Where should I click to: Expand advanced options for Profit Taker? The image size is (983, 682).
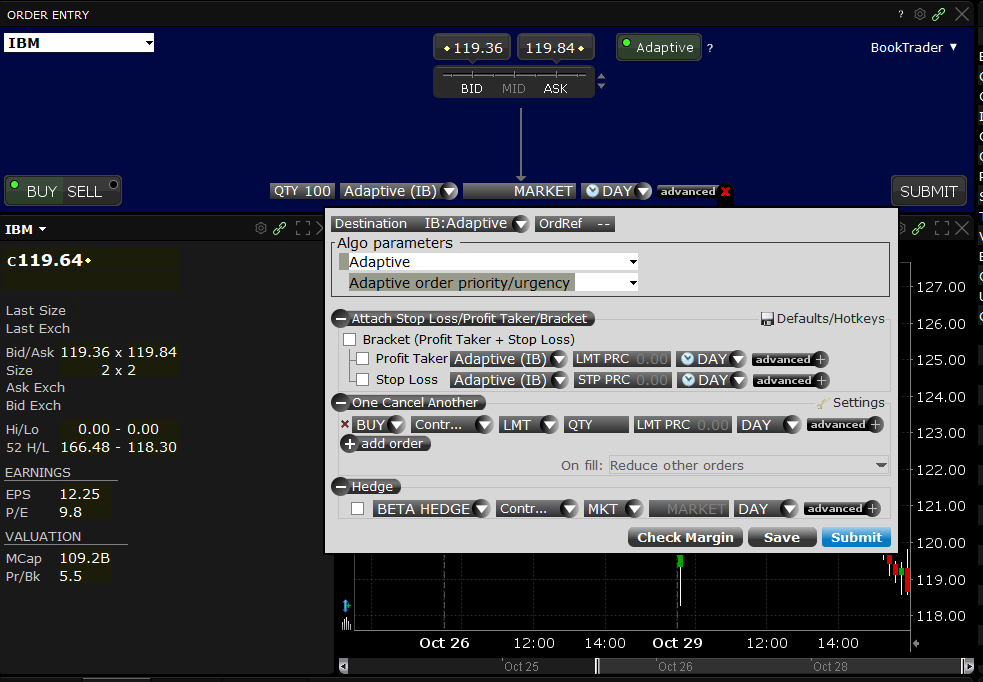pyautogui.click(x=821, y=359)
